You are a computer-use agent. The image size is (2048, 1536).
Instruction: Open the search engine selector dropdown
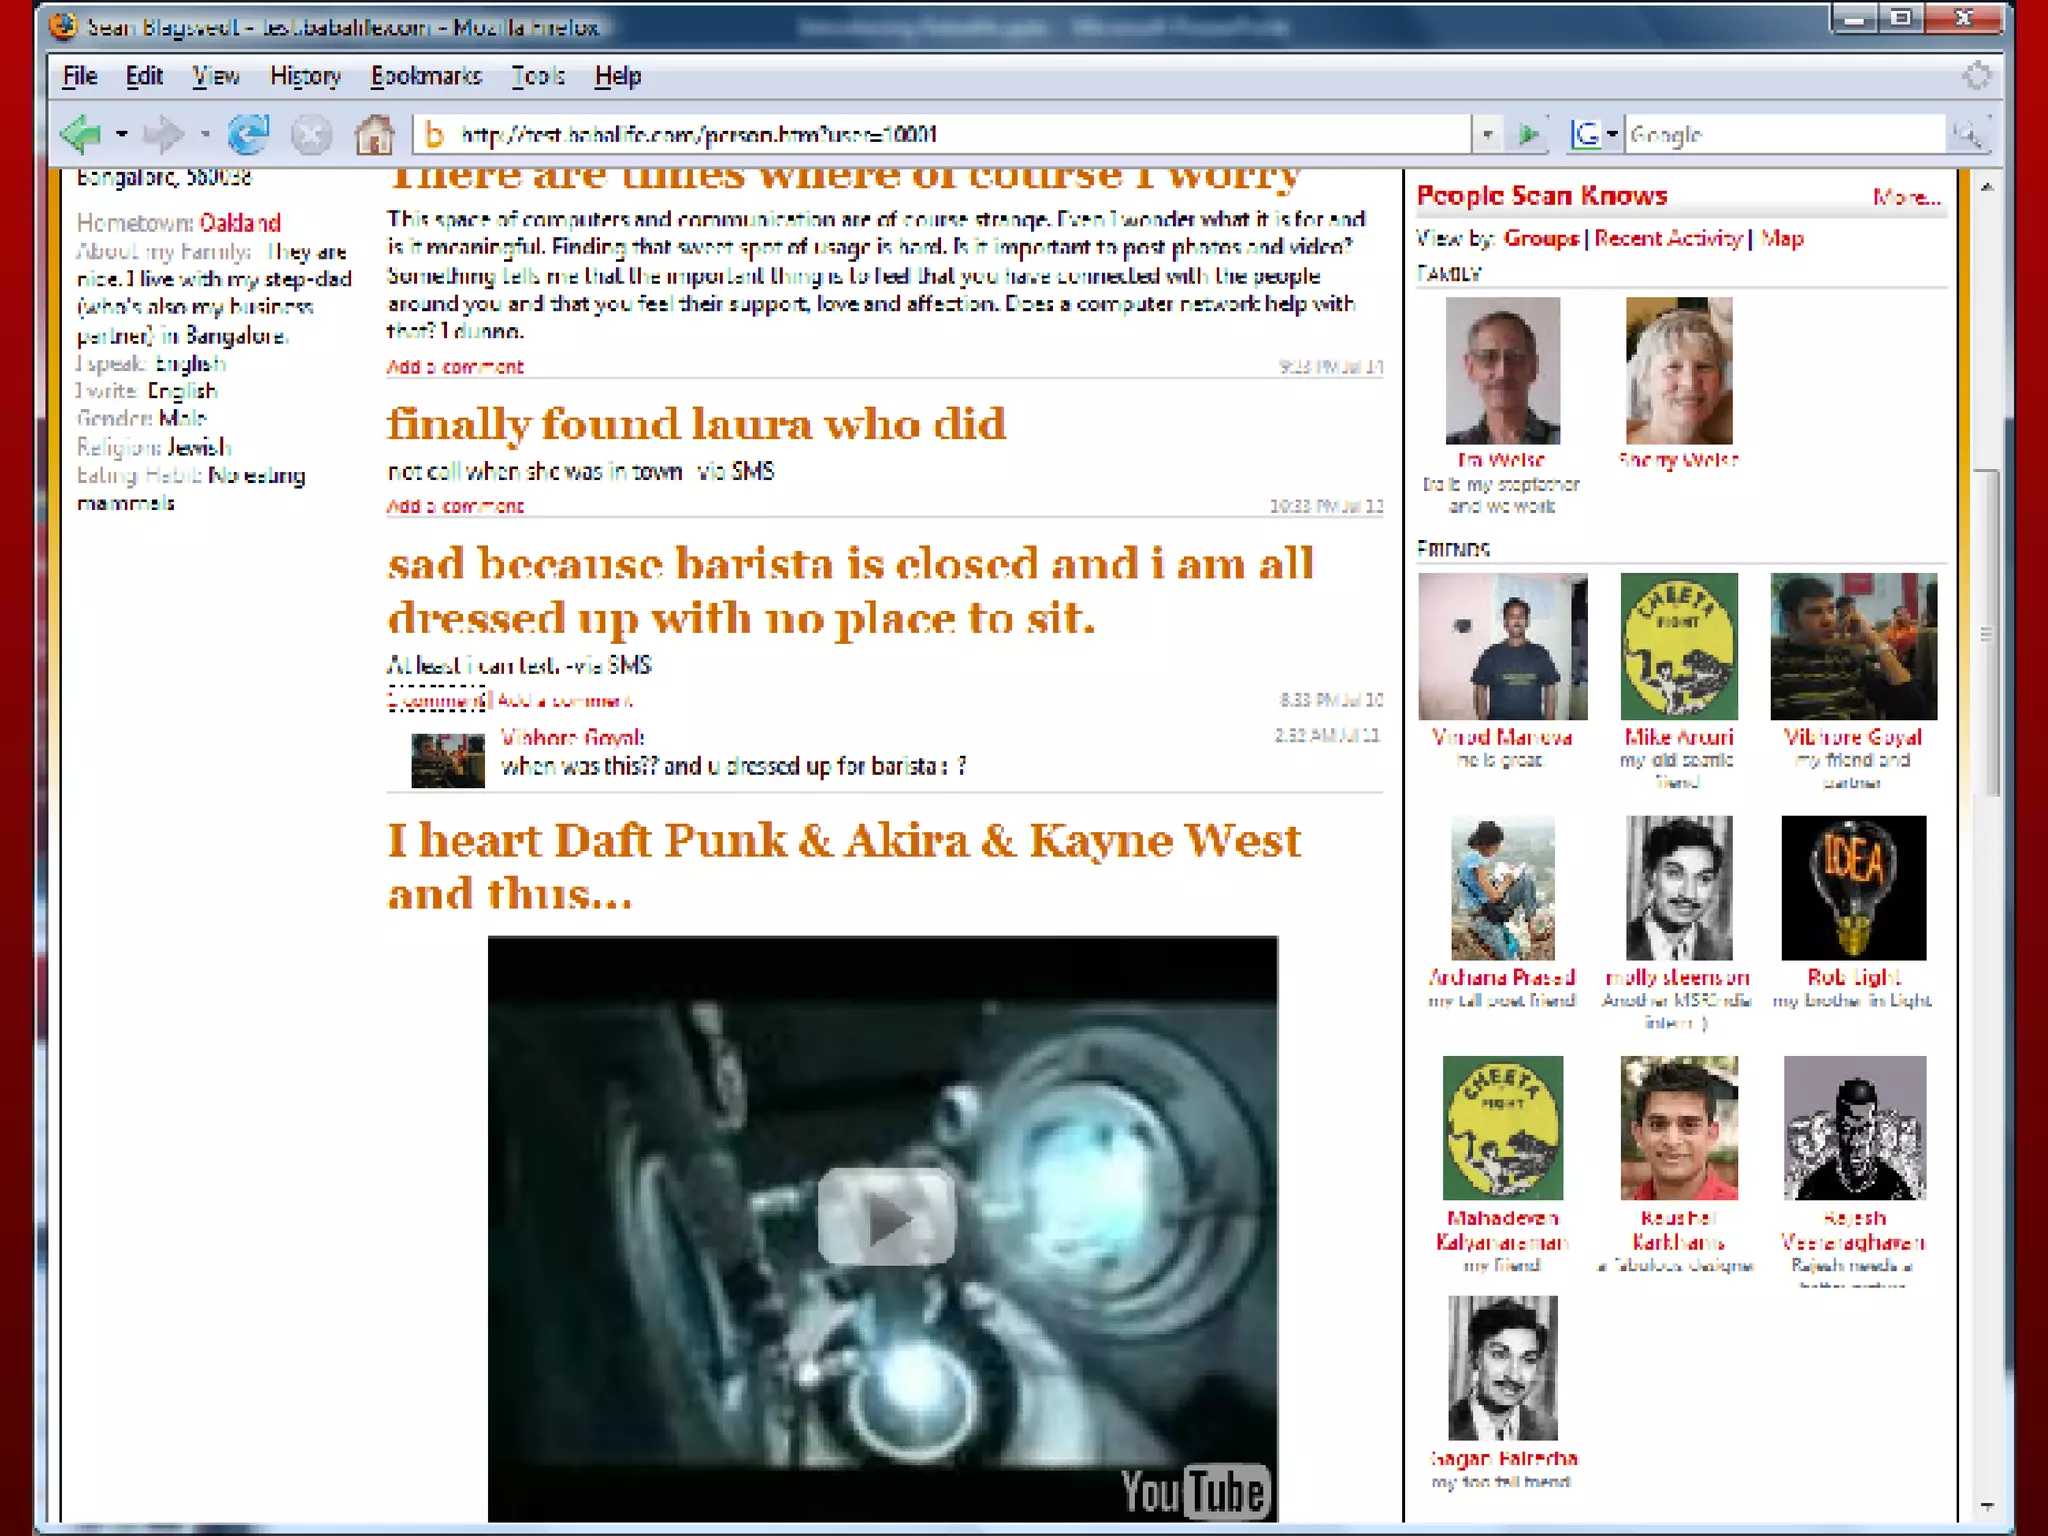click(1612, 134)
